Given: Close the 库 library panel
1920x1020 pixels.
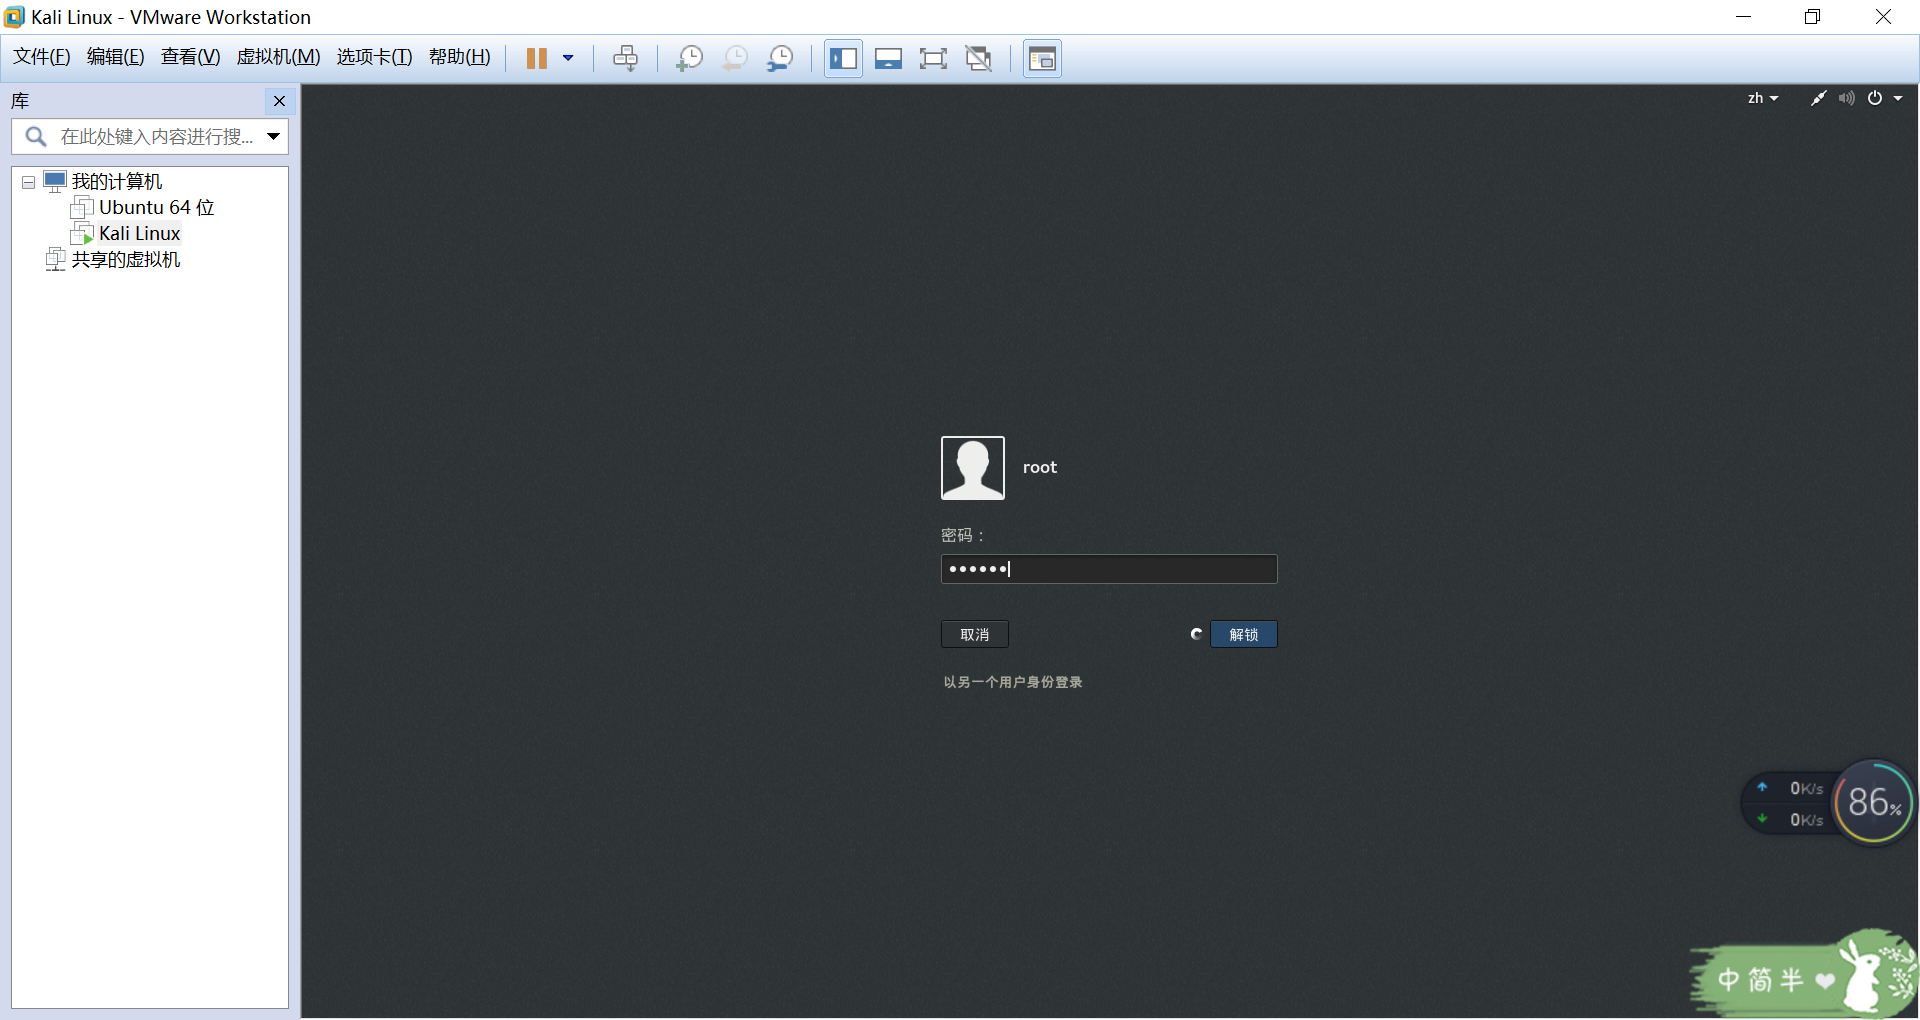Looking at the screenshot, I should coord(279,101).
